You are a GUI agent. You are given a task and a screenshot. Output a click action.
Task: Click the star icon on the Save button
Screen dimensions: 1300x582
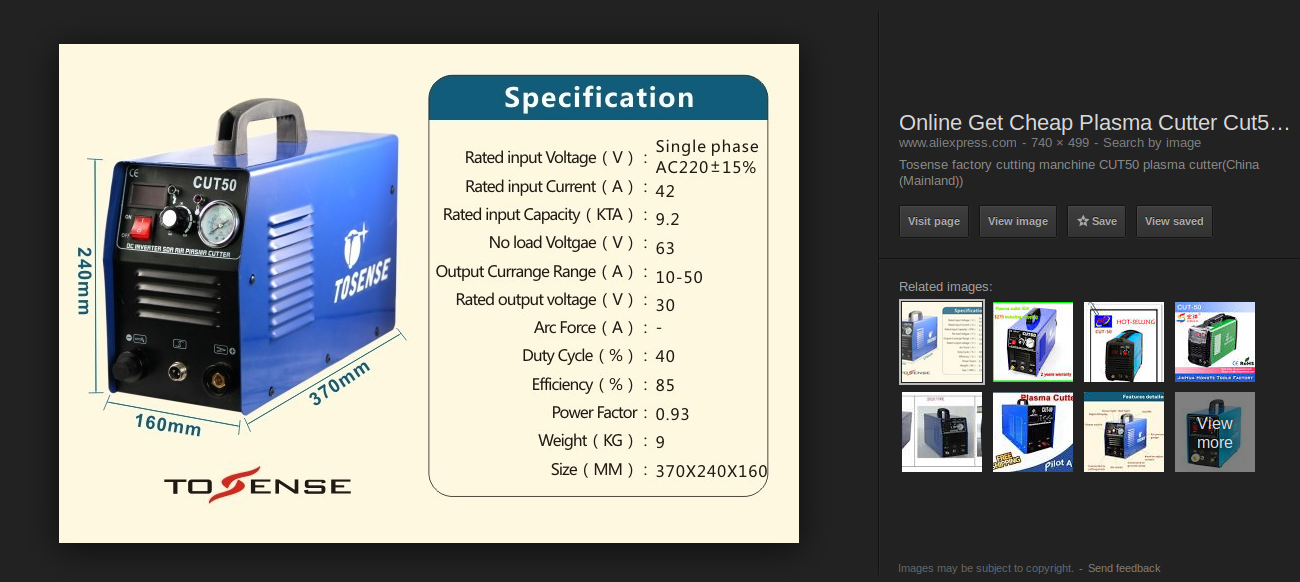[x=1083, y=222]
